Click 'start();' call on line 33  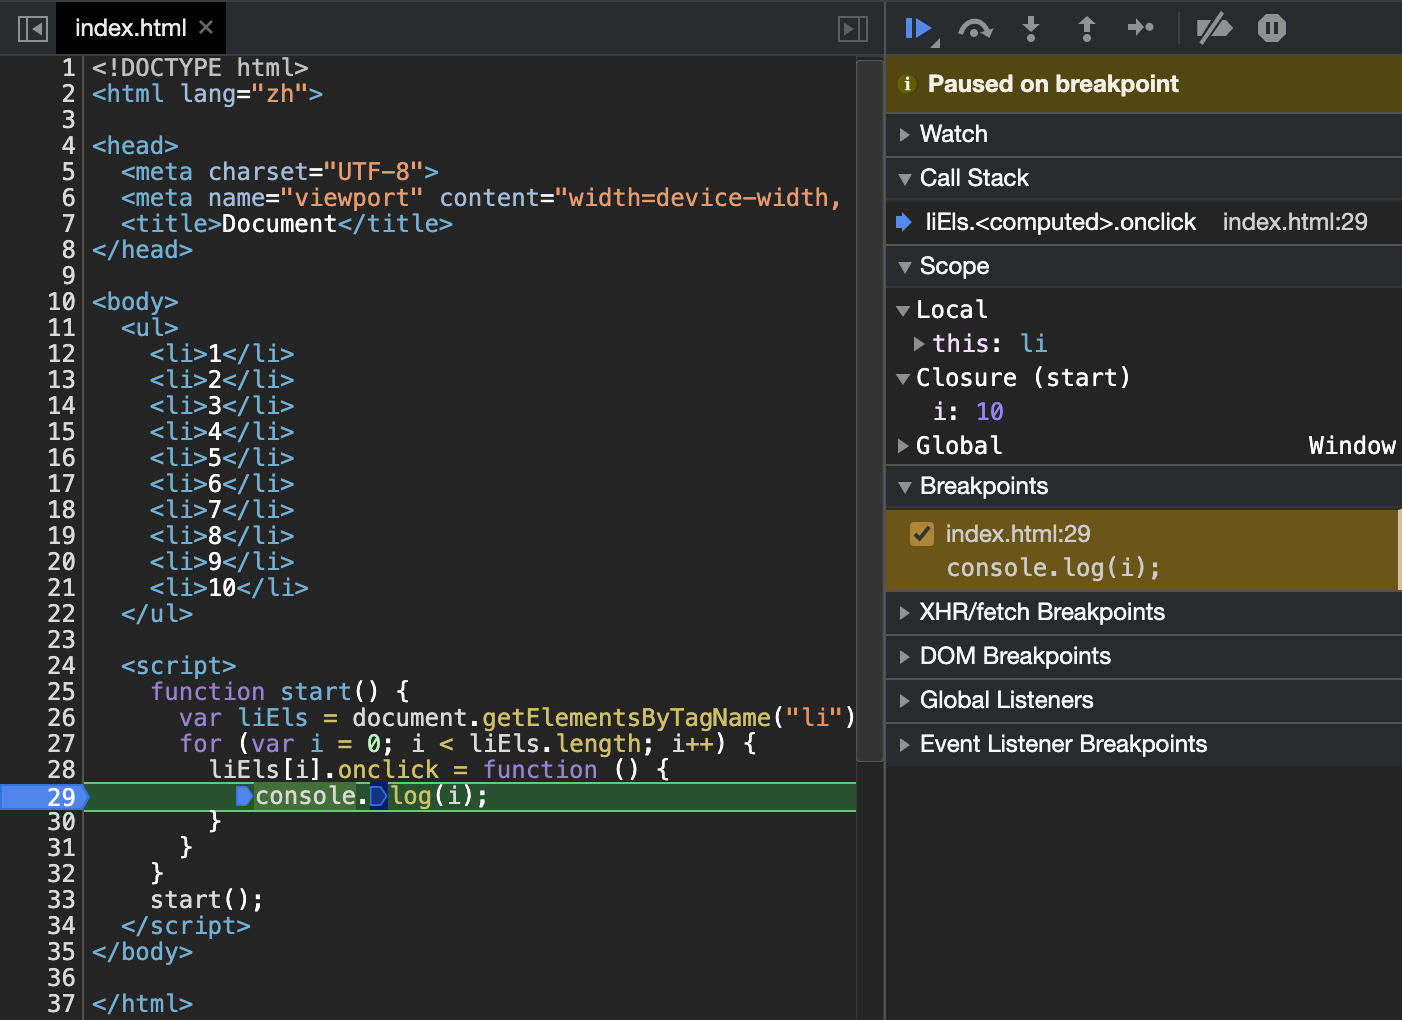click(207, 900)
